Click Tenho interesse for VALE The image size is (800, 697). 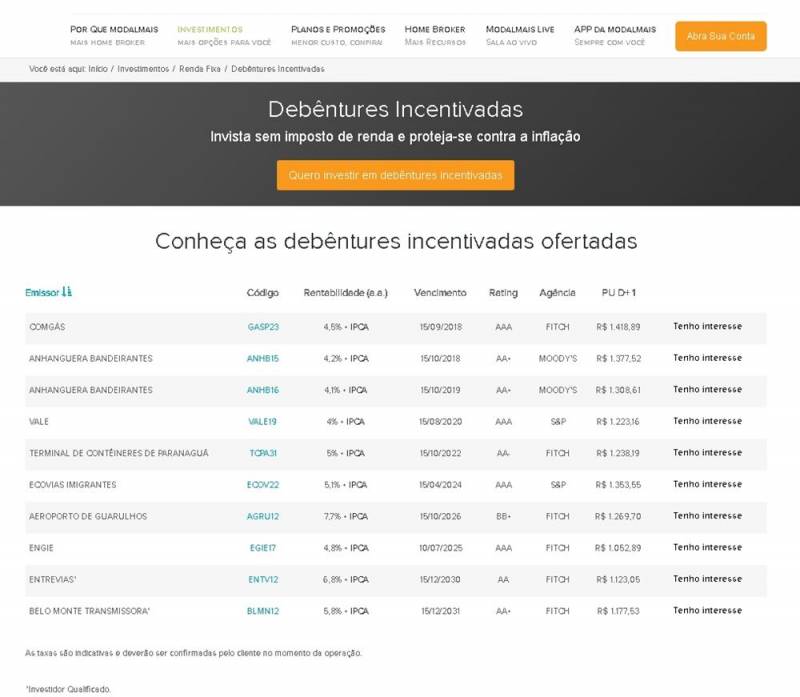click(707, 421)
